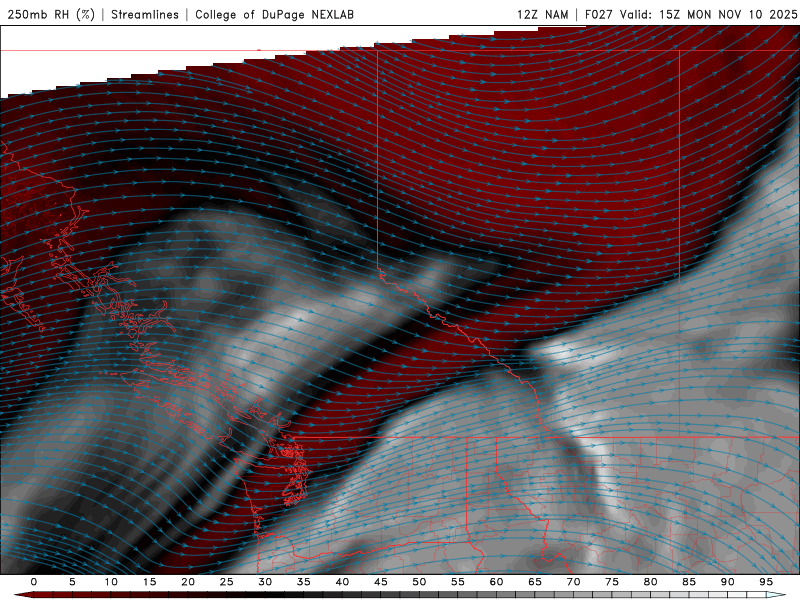Click the '55' value on the color scale

(x=457, y=582)
